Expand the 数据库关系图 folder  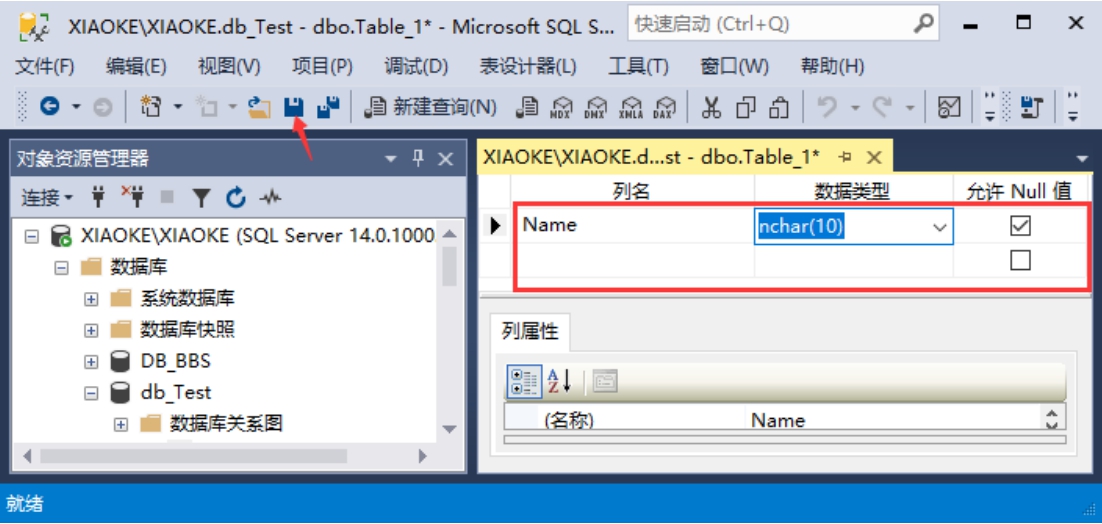121,425
